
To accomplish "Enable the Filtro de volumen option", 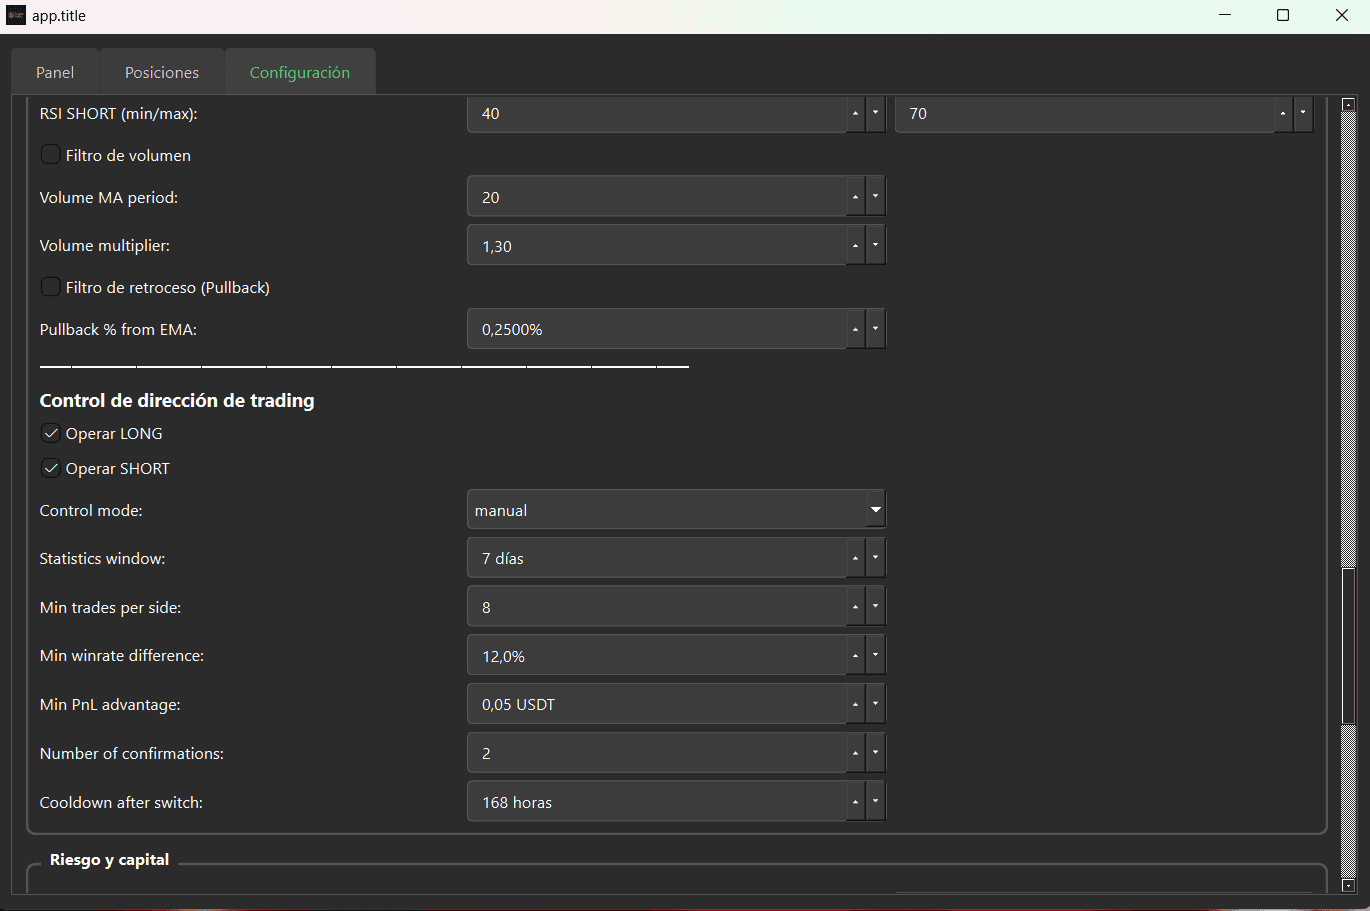I will pyautogui.click(x=50, y=154).
